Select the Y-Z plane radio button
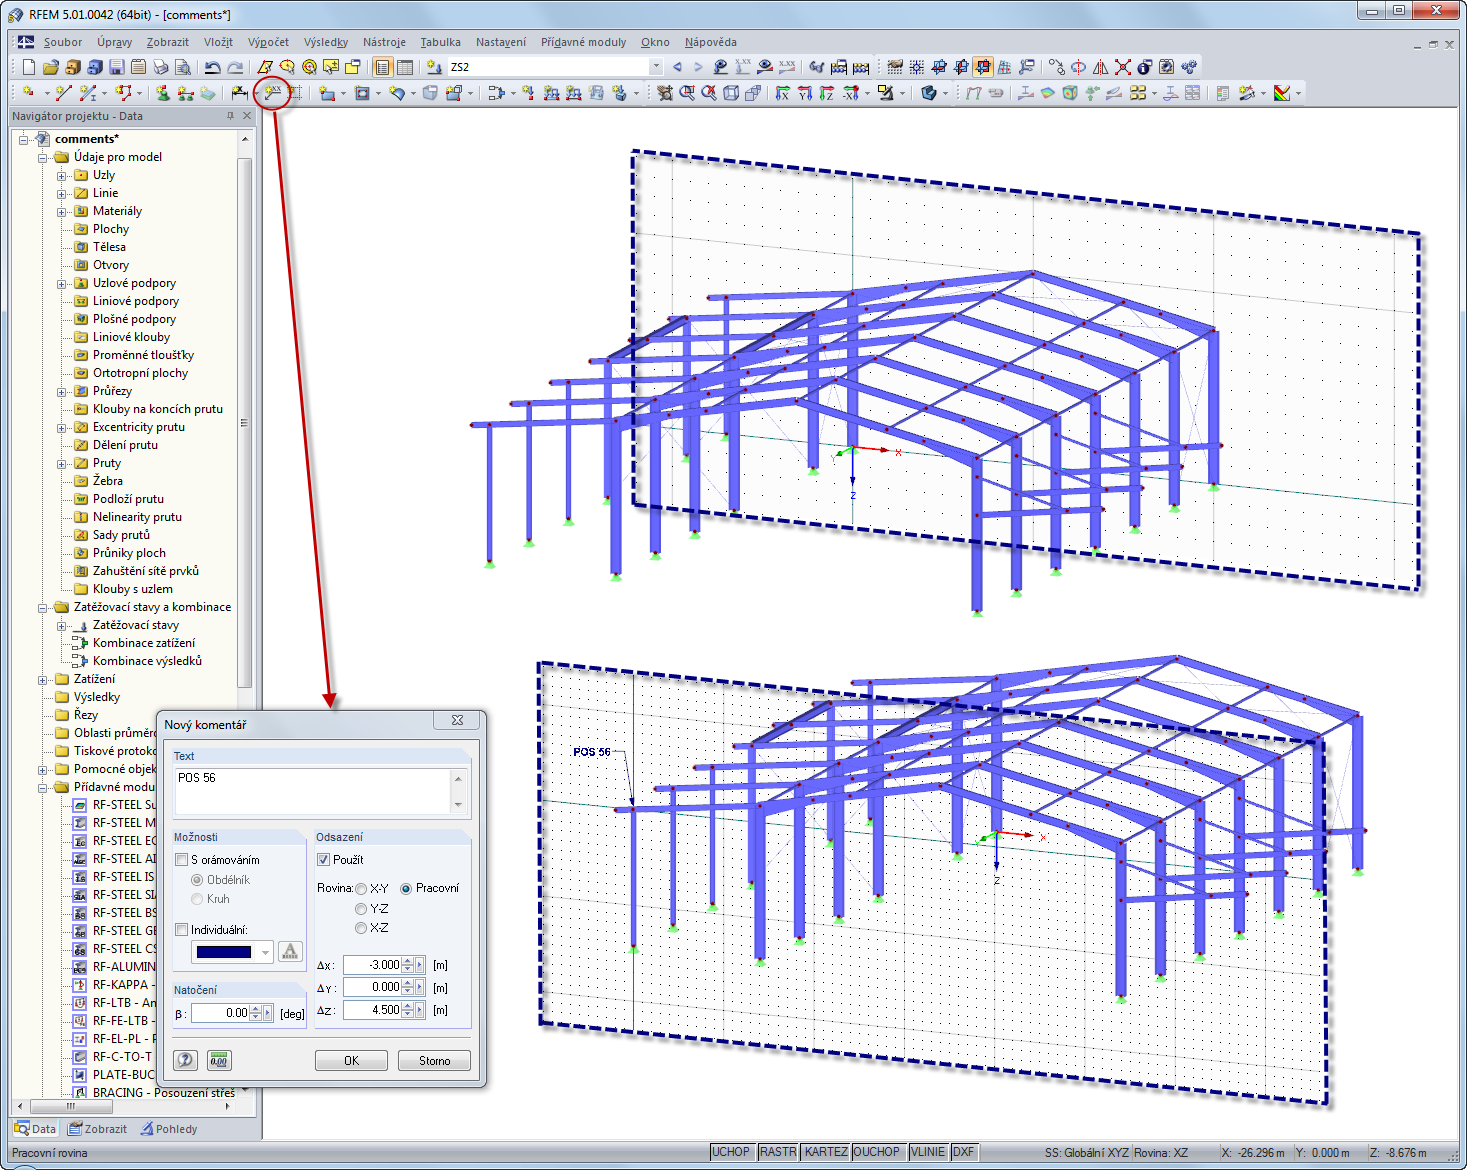 click(361, 909)
